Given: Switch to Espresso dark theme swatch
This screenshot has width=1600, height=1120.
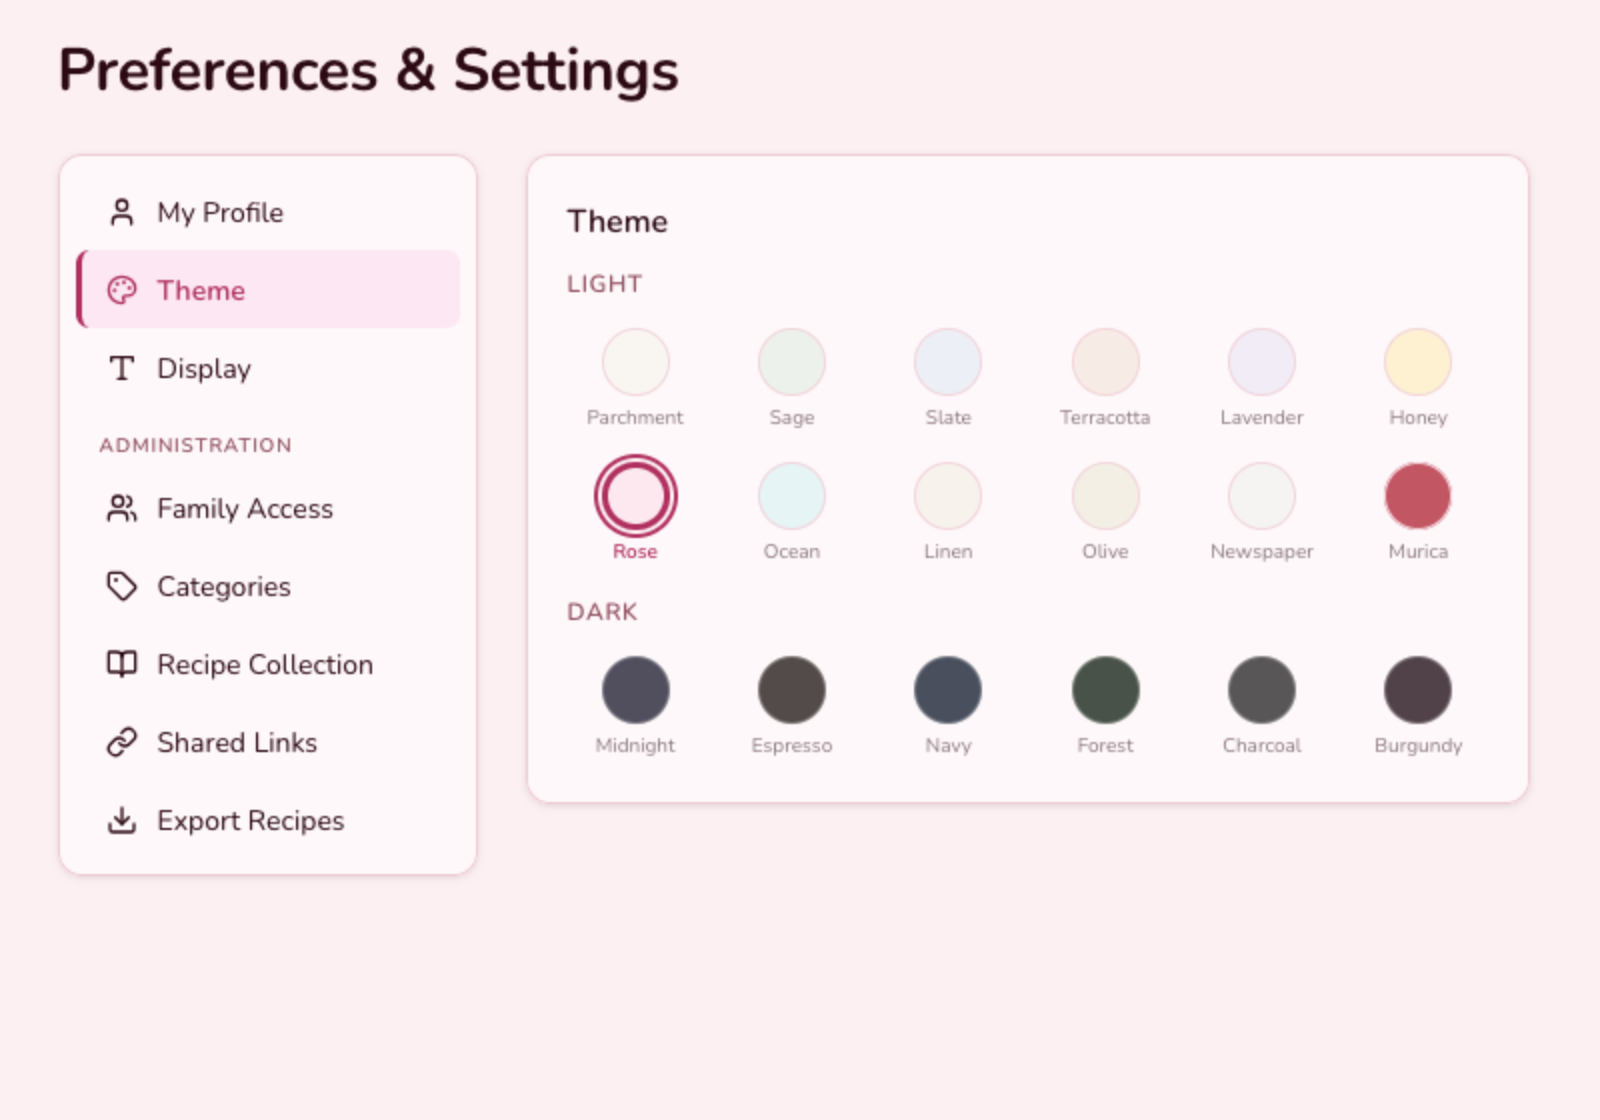Looking at the screenshot, I should pyautogui.click(x=792, y=690).
